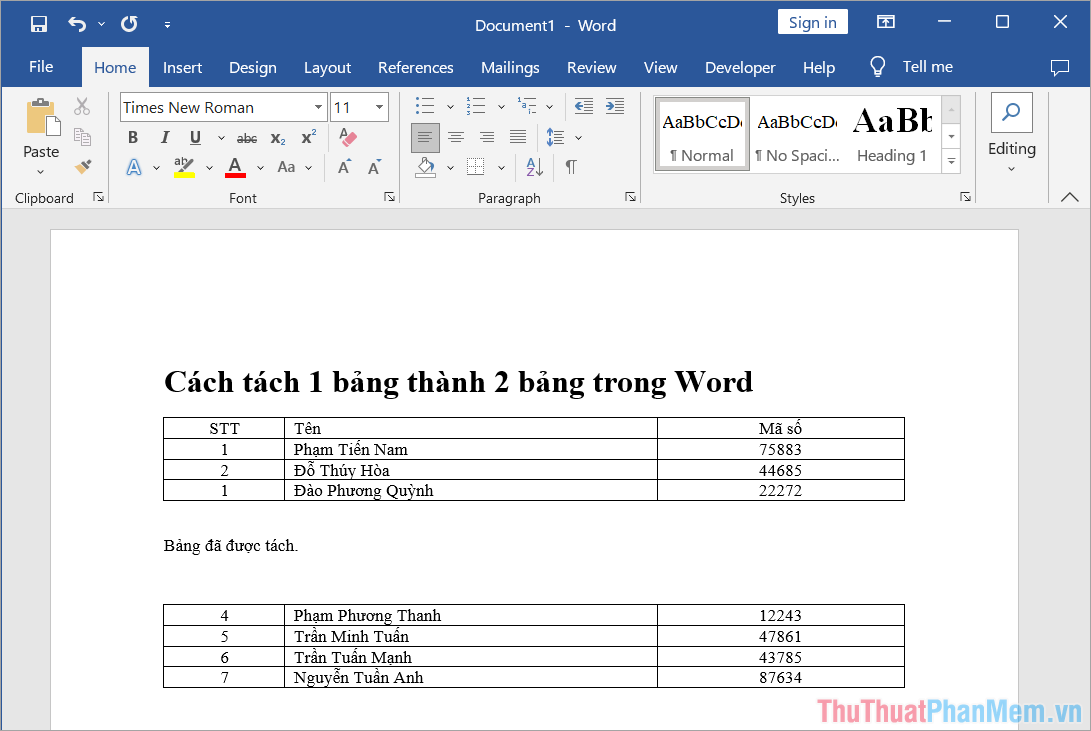Switch to the Mailings ribbon tab
1091x731 pixels.
pyautogui.click(x=510, y=67)
